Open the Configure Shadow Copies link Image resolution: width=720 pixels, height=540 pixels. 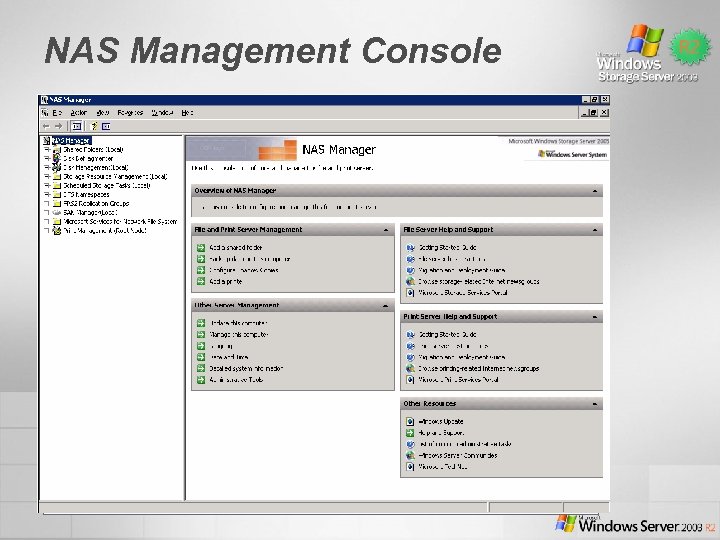pyautogui.click(x=244, y=270)
